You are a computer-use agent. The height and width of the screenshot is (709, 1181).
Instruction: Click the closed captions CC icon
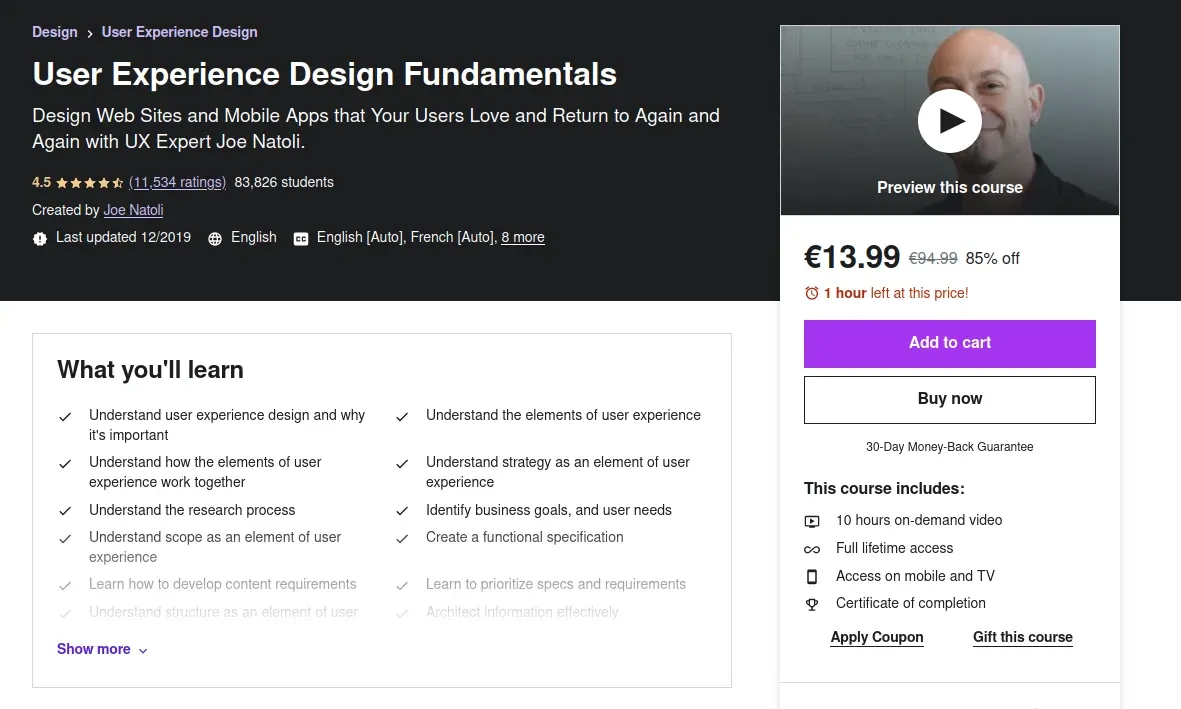[300, 238]
